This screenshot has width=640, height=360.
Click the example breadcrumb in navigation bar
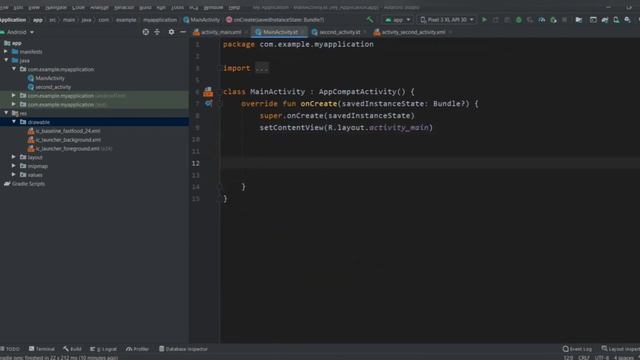[x=126, y=20]
